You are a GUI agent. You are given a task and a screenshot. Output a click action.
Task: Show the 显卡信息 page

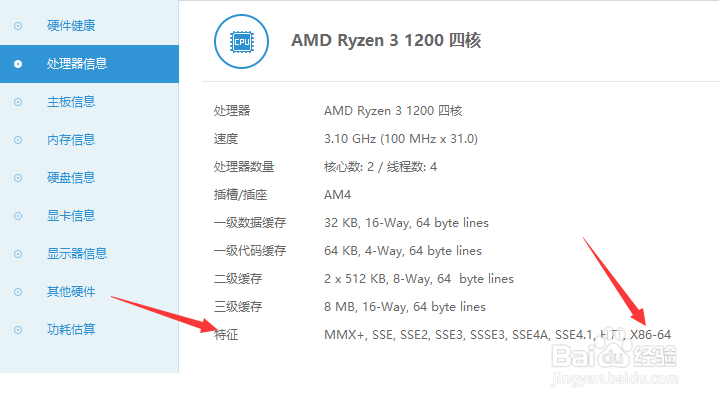point(71,215)
